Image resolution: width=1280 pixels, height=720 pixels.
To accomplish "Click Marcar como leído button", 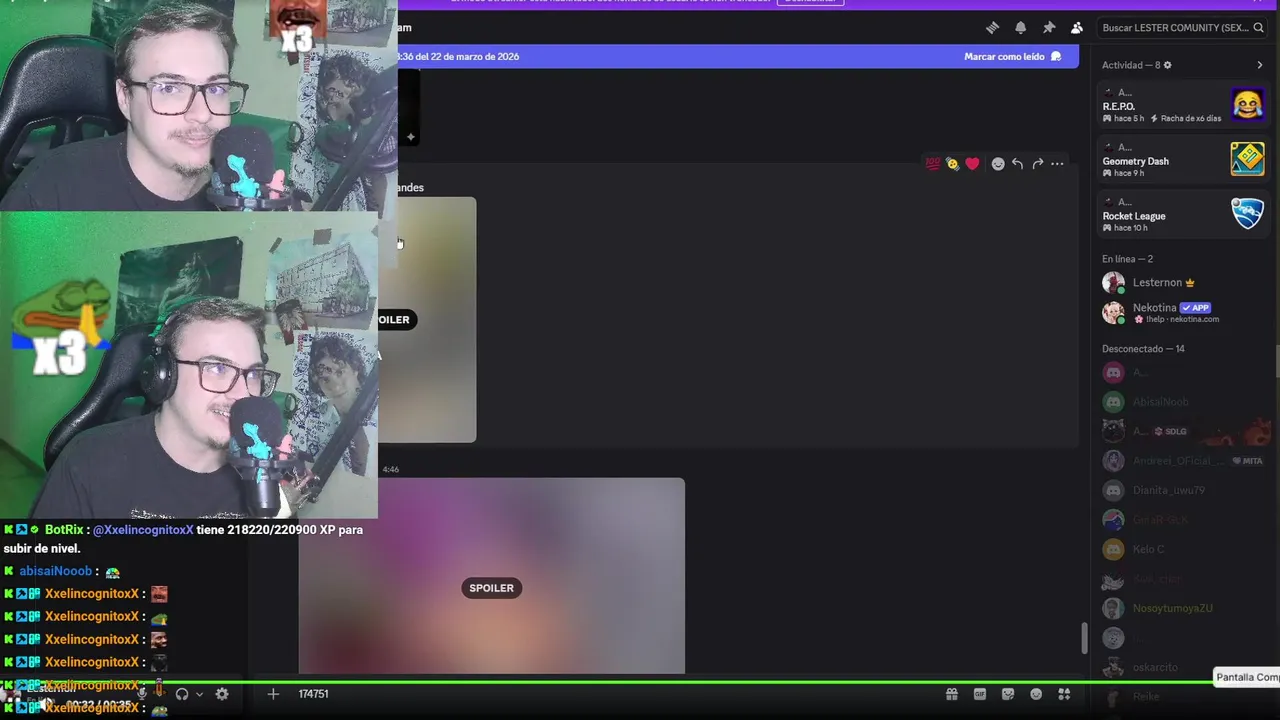I will click(x=1012, y=57).
